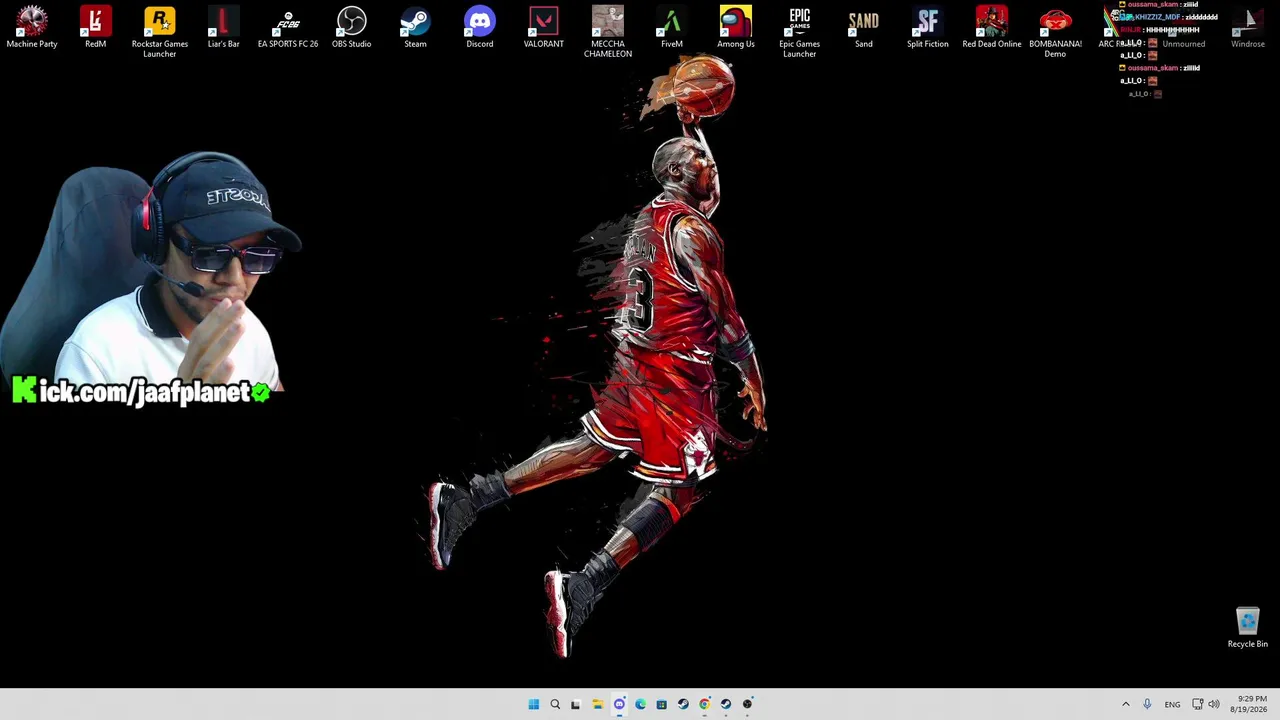Select the Red Dead Online shortcut

[x=992, y=28]
